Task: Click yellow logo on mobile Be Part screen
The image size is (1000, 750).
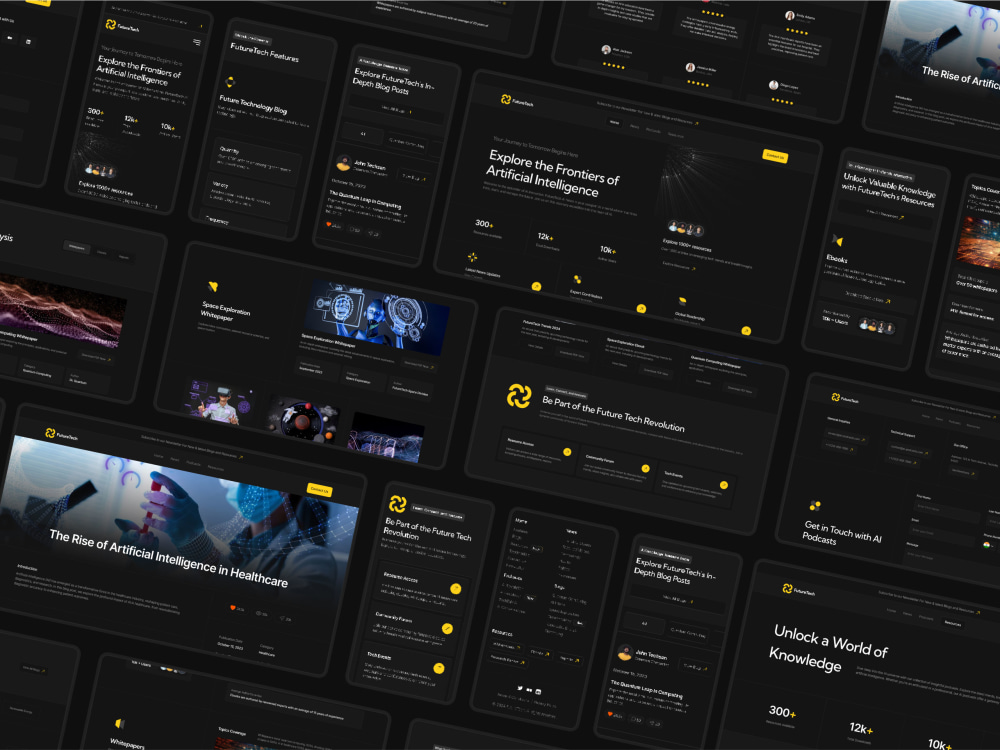Action: [x=398, y=504]
